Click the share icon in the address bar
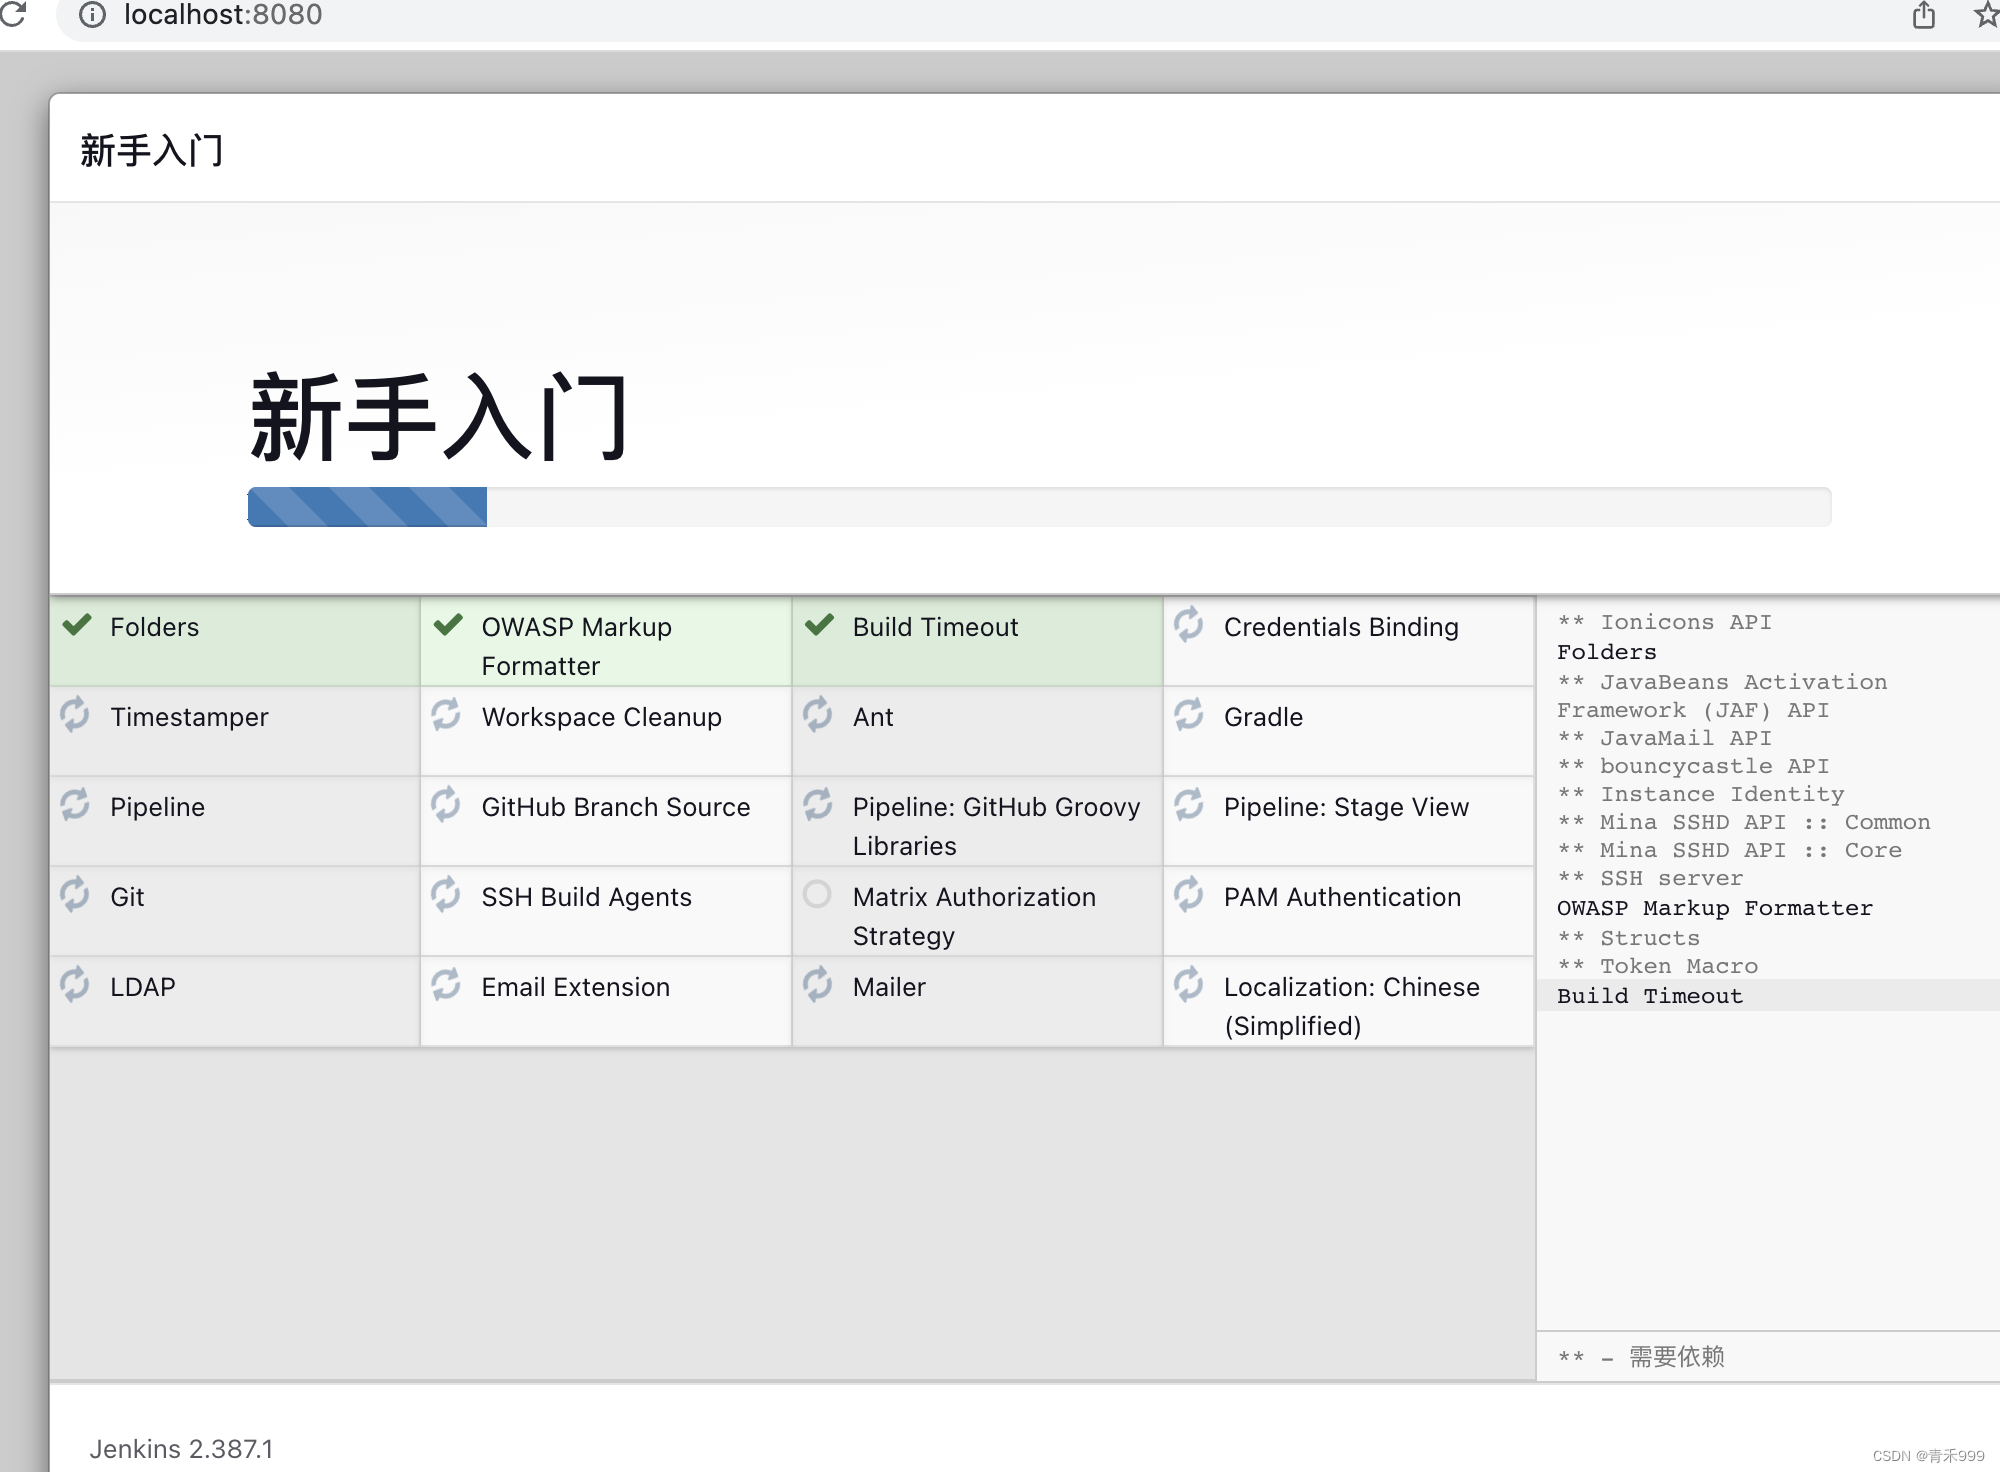 [1924, 15]
